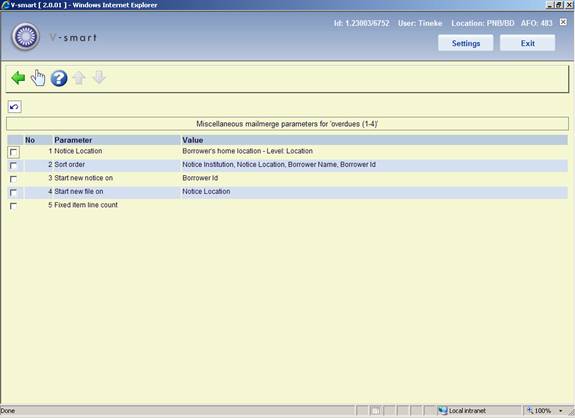The width and height of the screenshot is (575, 418).
Task: Select the Start new file on checkbox
Action: [x=13, y=192]
